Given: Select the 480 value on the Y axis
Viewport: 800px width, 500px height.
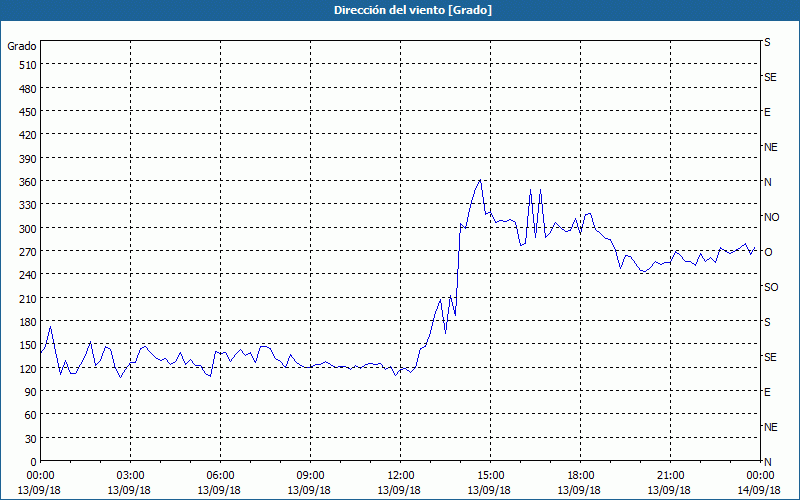Looking at the screenshot, I should point(28,89).
